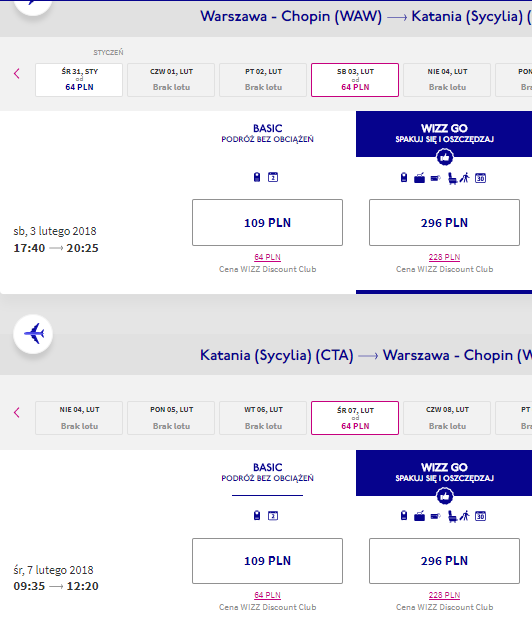Select outbound date ŚR 31, STY
Screen dimensions: 532x619
click(x=79, y=80)
